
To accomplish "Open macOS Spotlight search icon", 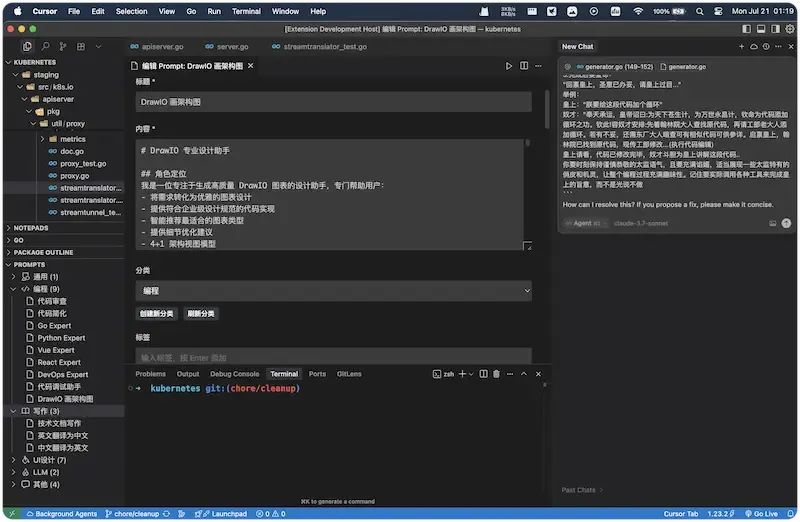I will 700,11.
